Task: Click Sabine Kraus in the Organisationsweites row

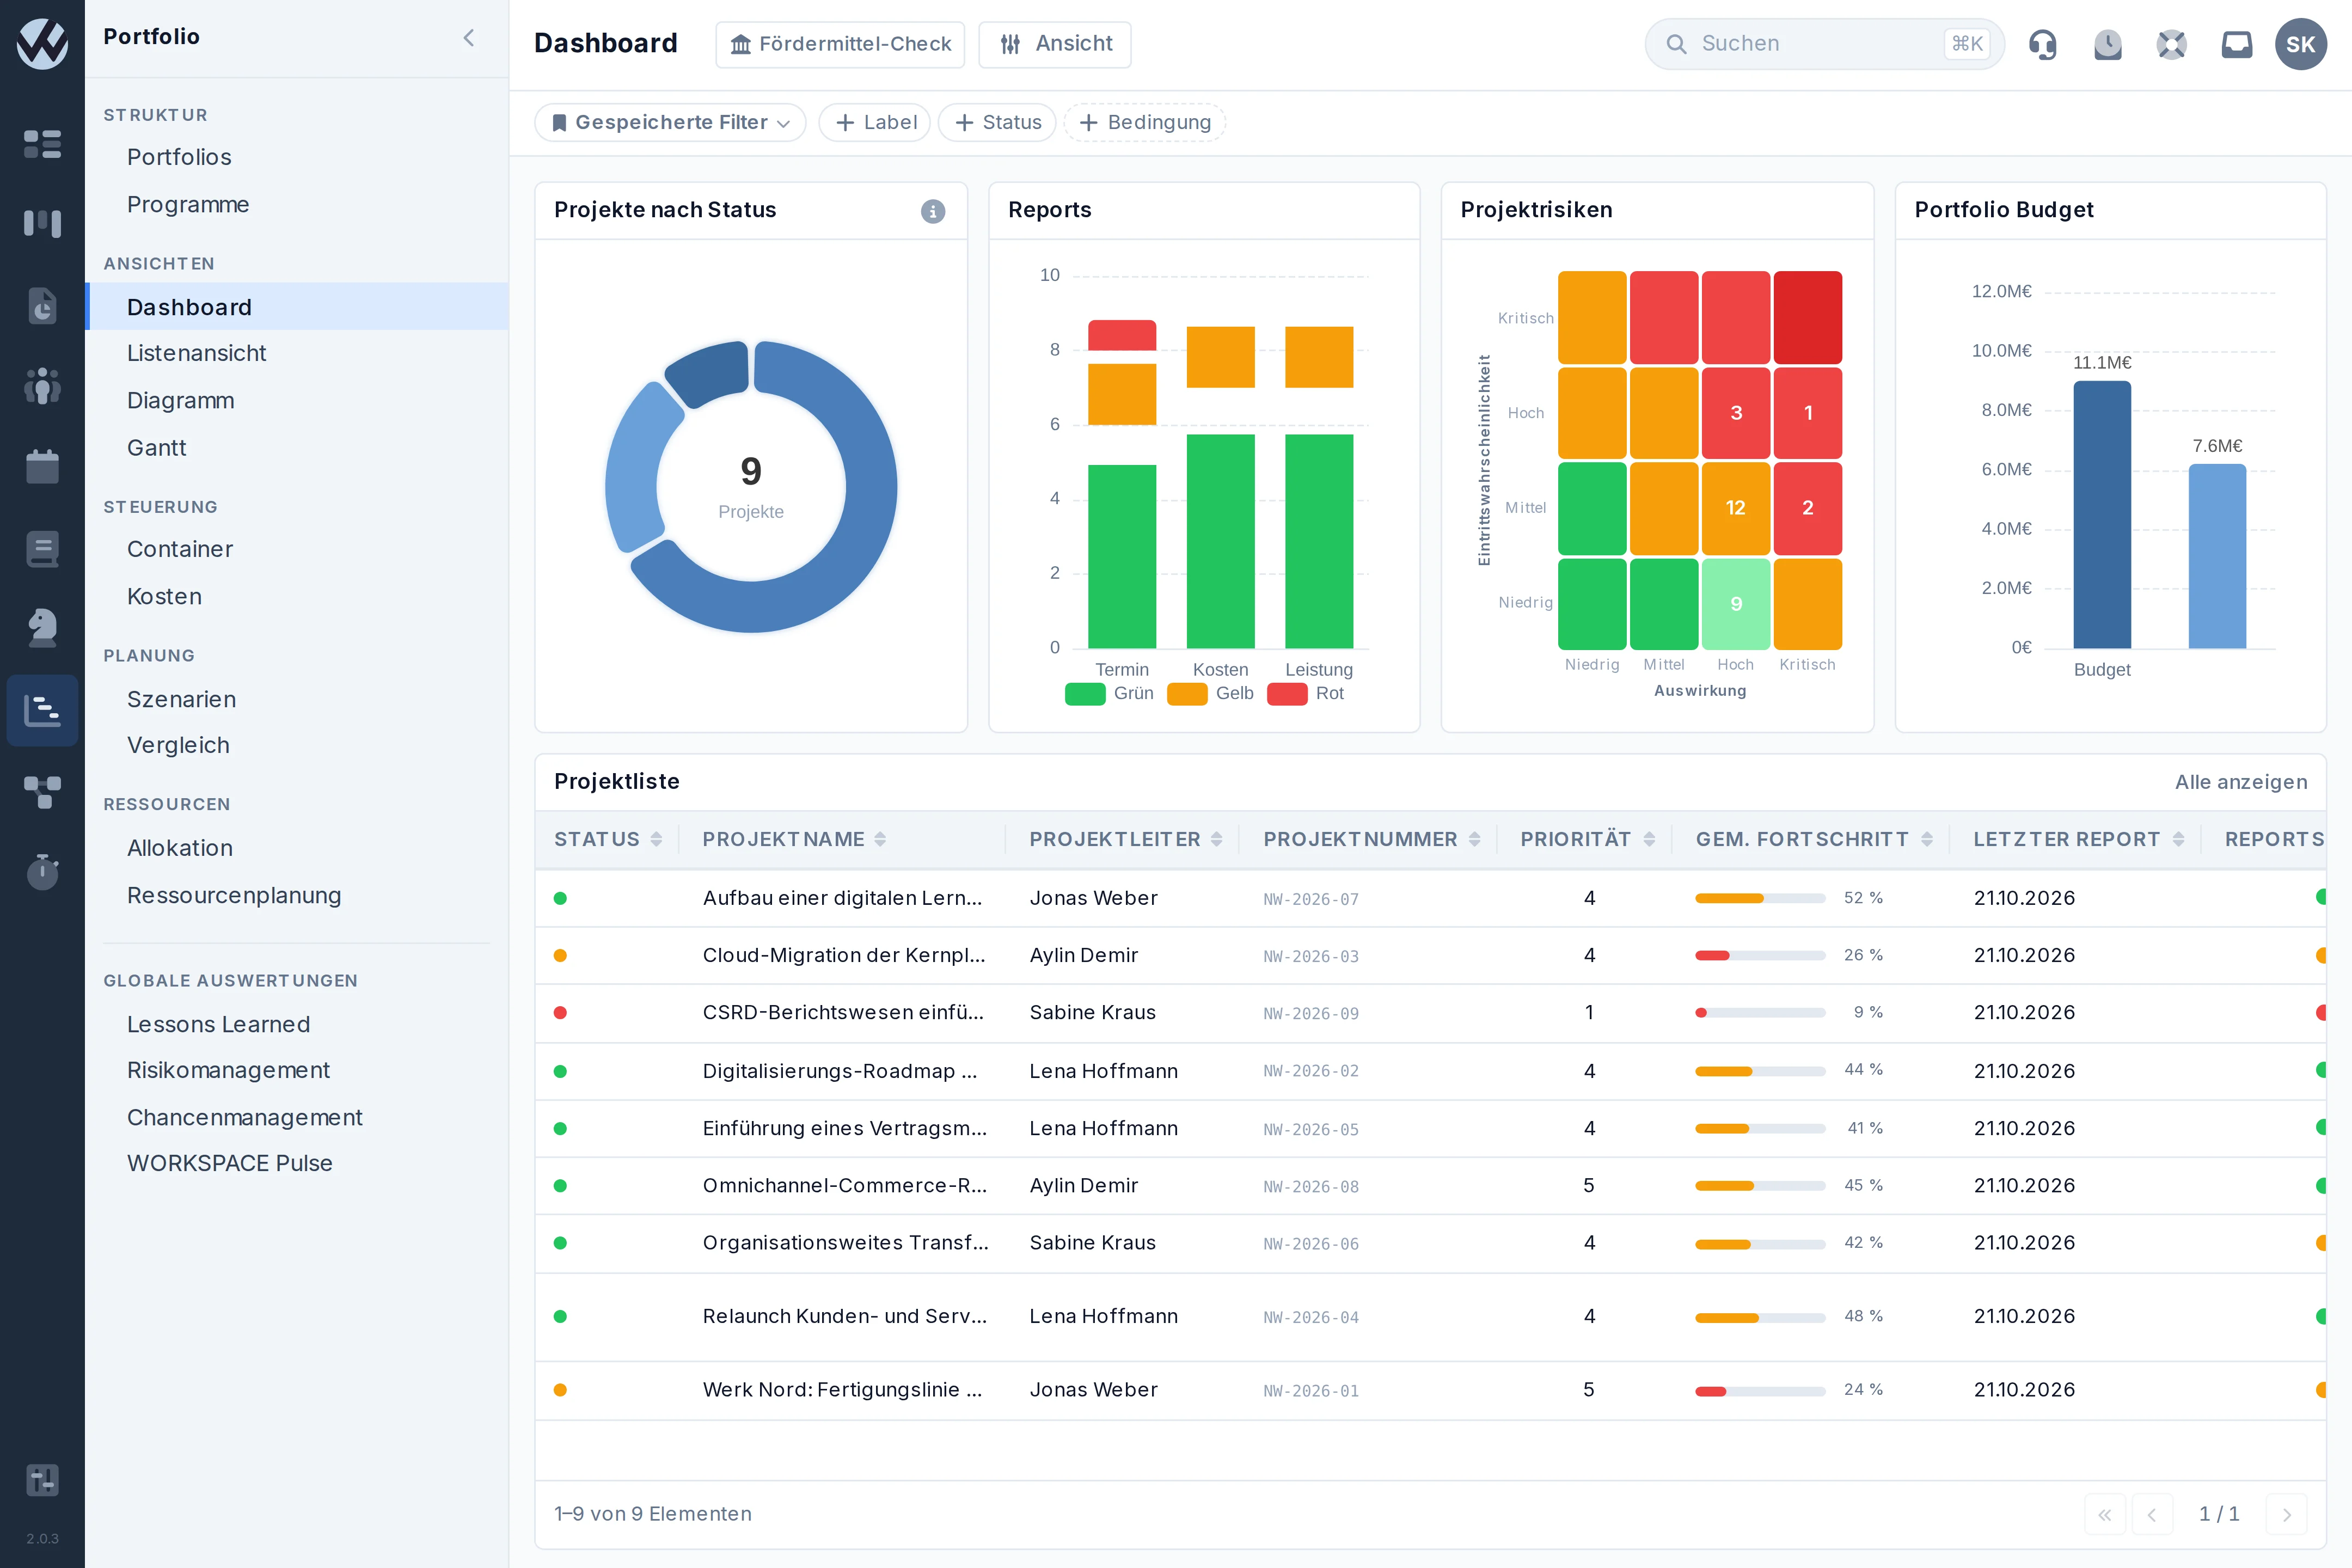Action: (x=1092, y=1243)
